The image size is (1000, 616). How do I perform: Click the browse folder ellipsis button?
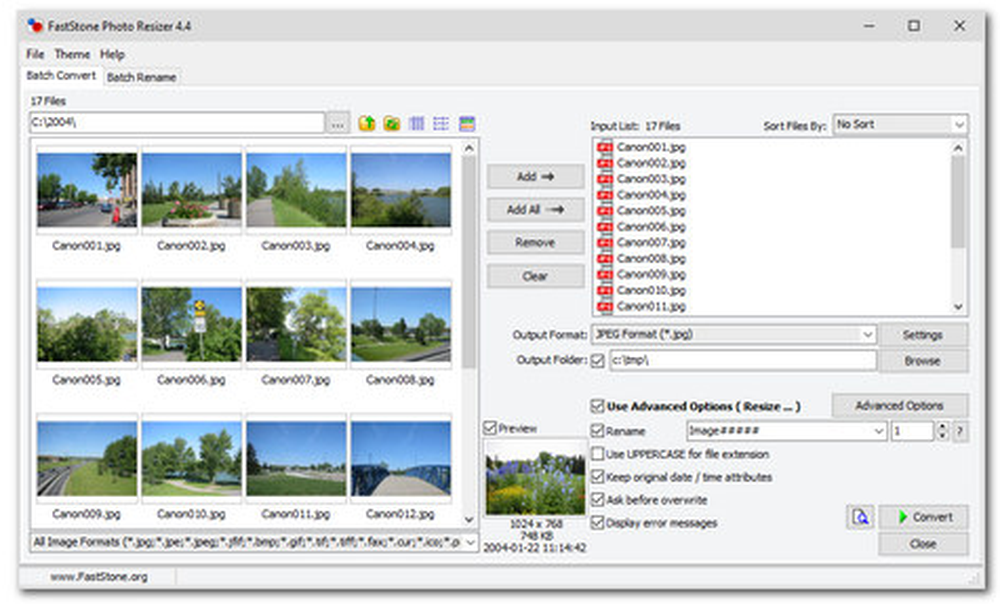point(338,123)
